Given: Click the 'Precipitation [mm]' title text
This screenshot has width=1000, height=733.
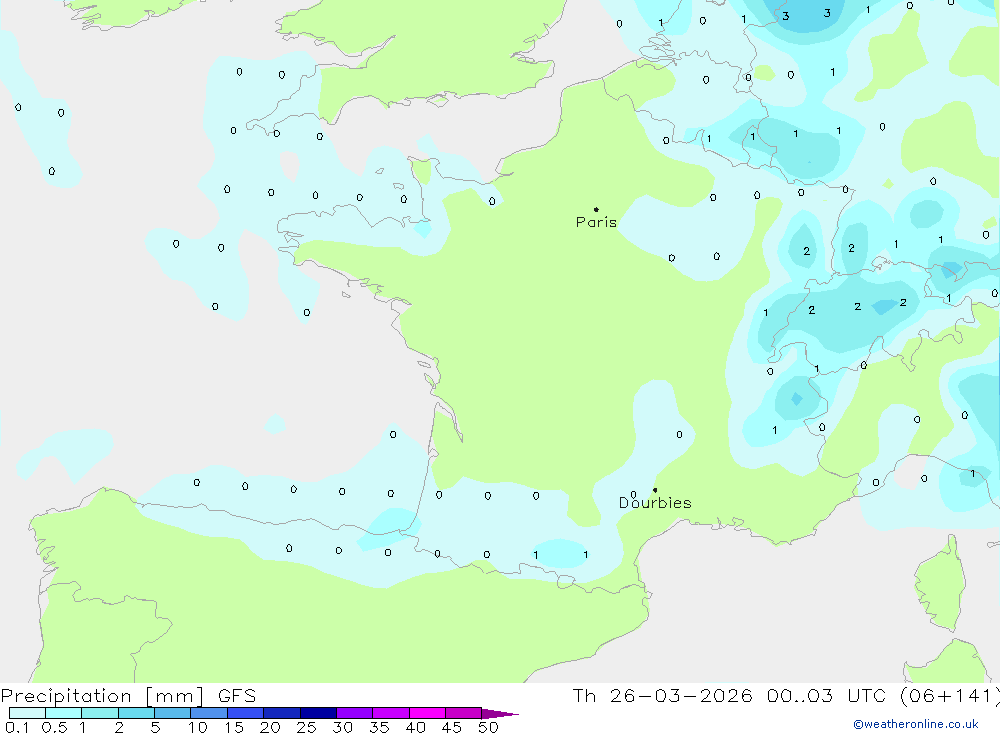Looking at the screenshot, I should tap(102, 696).
